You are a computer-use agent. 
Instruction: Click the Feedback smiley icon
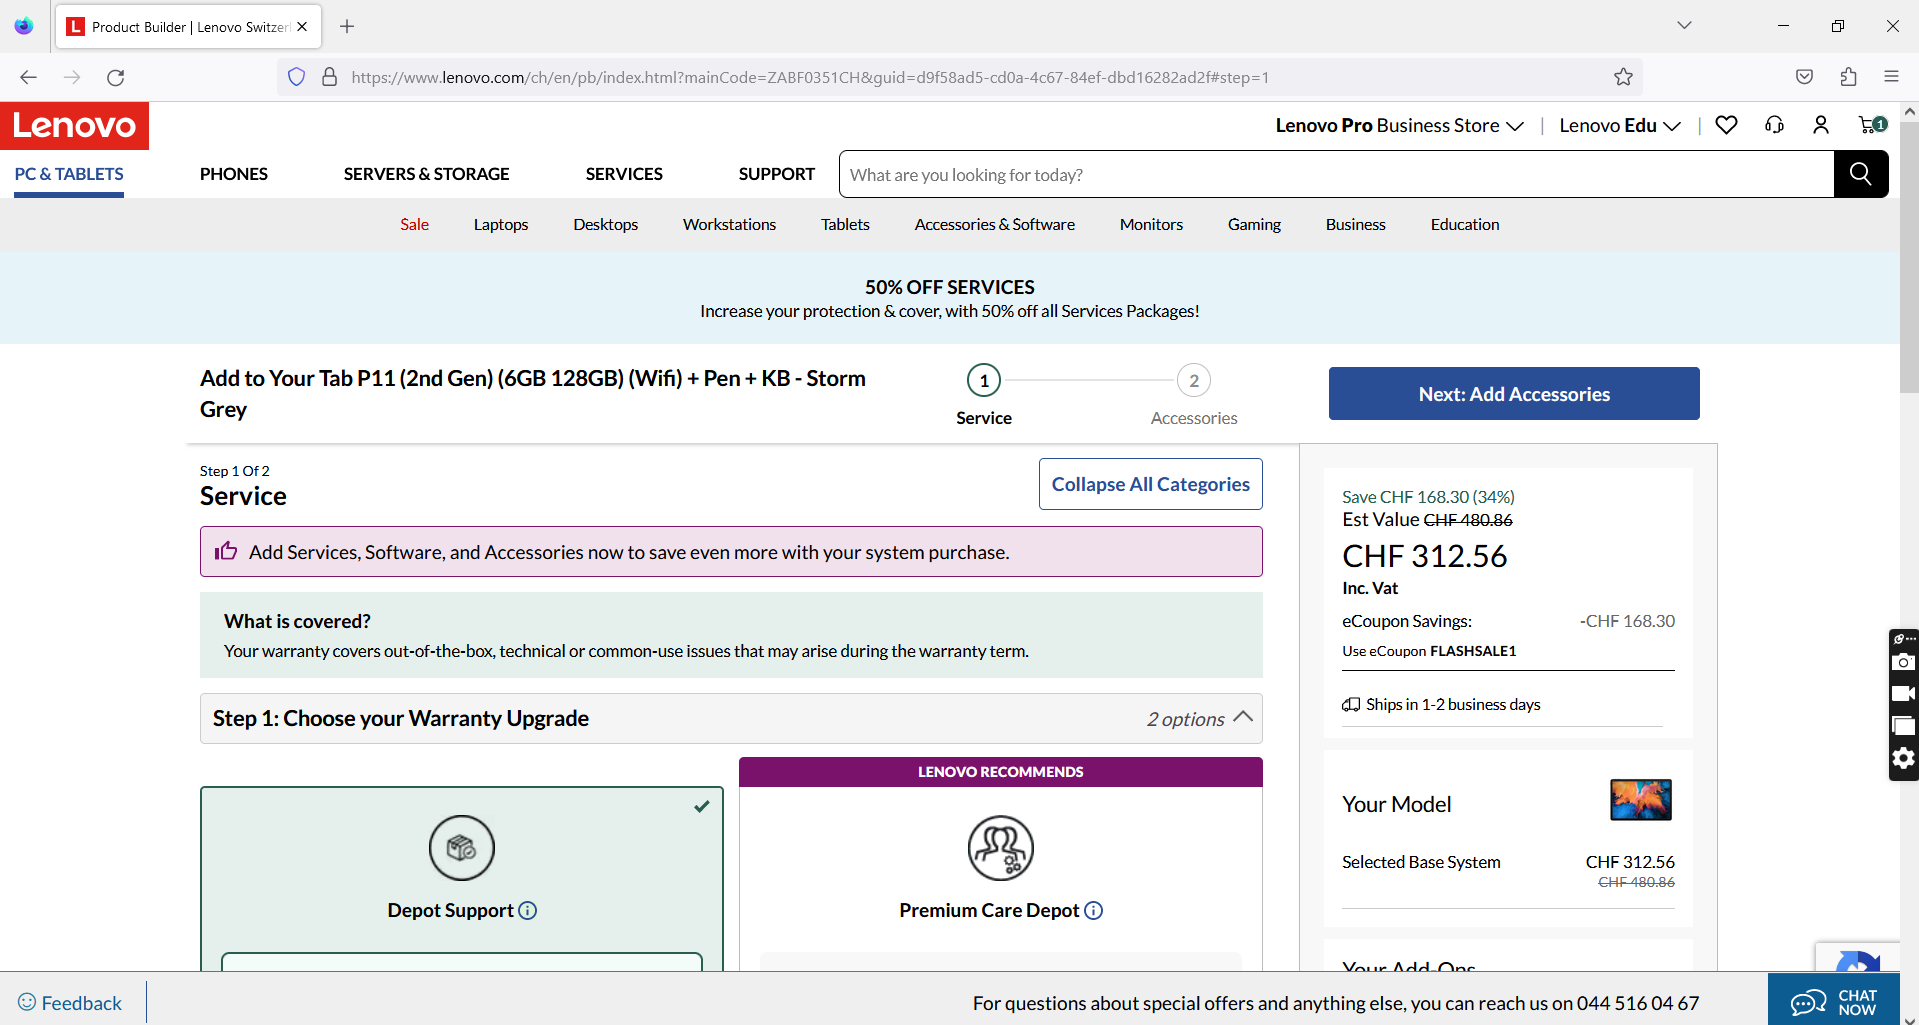tap(28, 1002)
